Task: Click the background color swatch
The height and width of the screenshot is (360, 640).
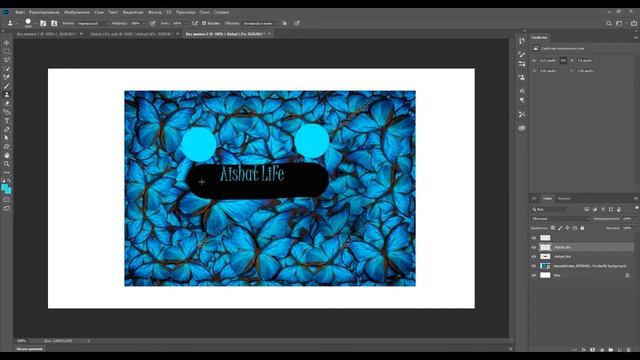Action: click(x=9, y=191)
